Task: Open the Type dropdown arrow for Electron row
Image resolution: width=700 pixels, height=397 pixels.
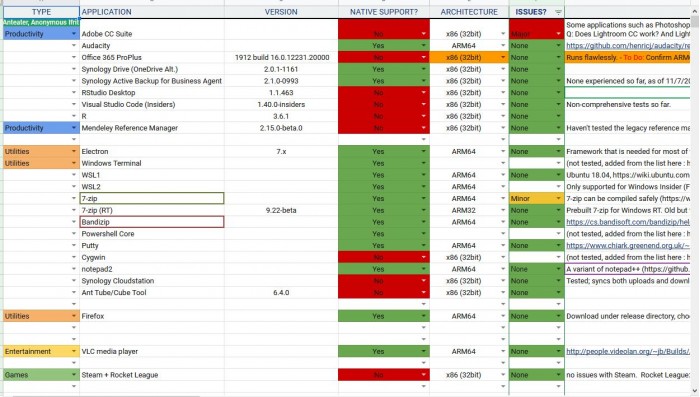Action: pyautogui.click(x=74, y=151)
